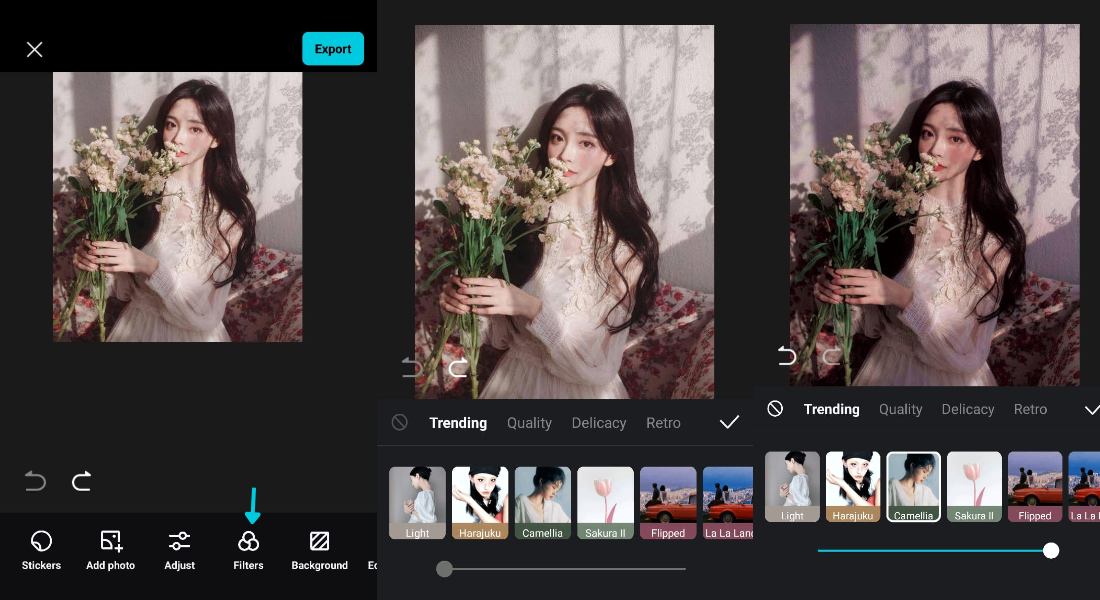Viewport: 1100px width, 600px height.
Task: Open the Background tool
Action: point(319,550)
